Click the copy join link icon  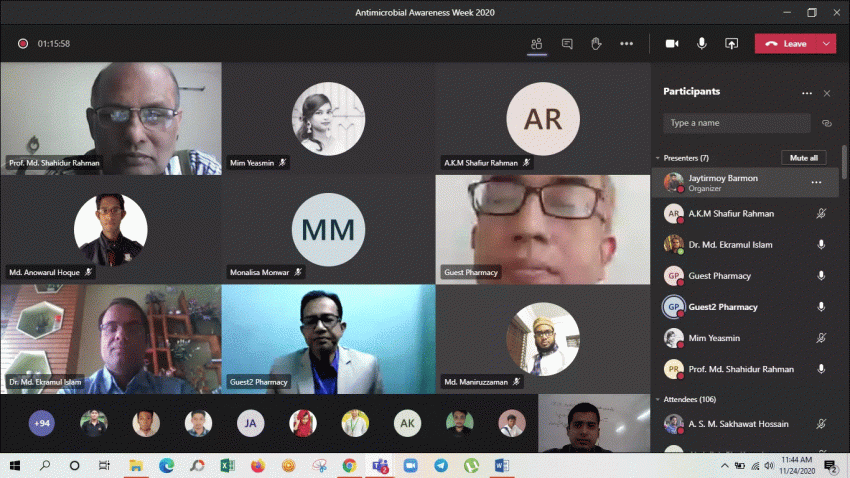(x=827, y=124)
